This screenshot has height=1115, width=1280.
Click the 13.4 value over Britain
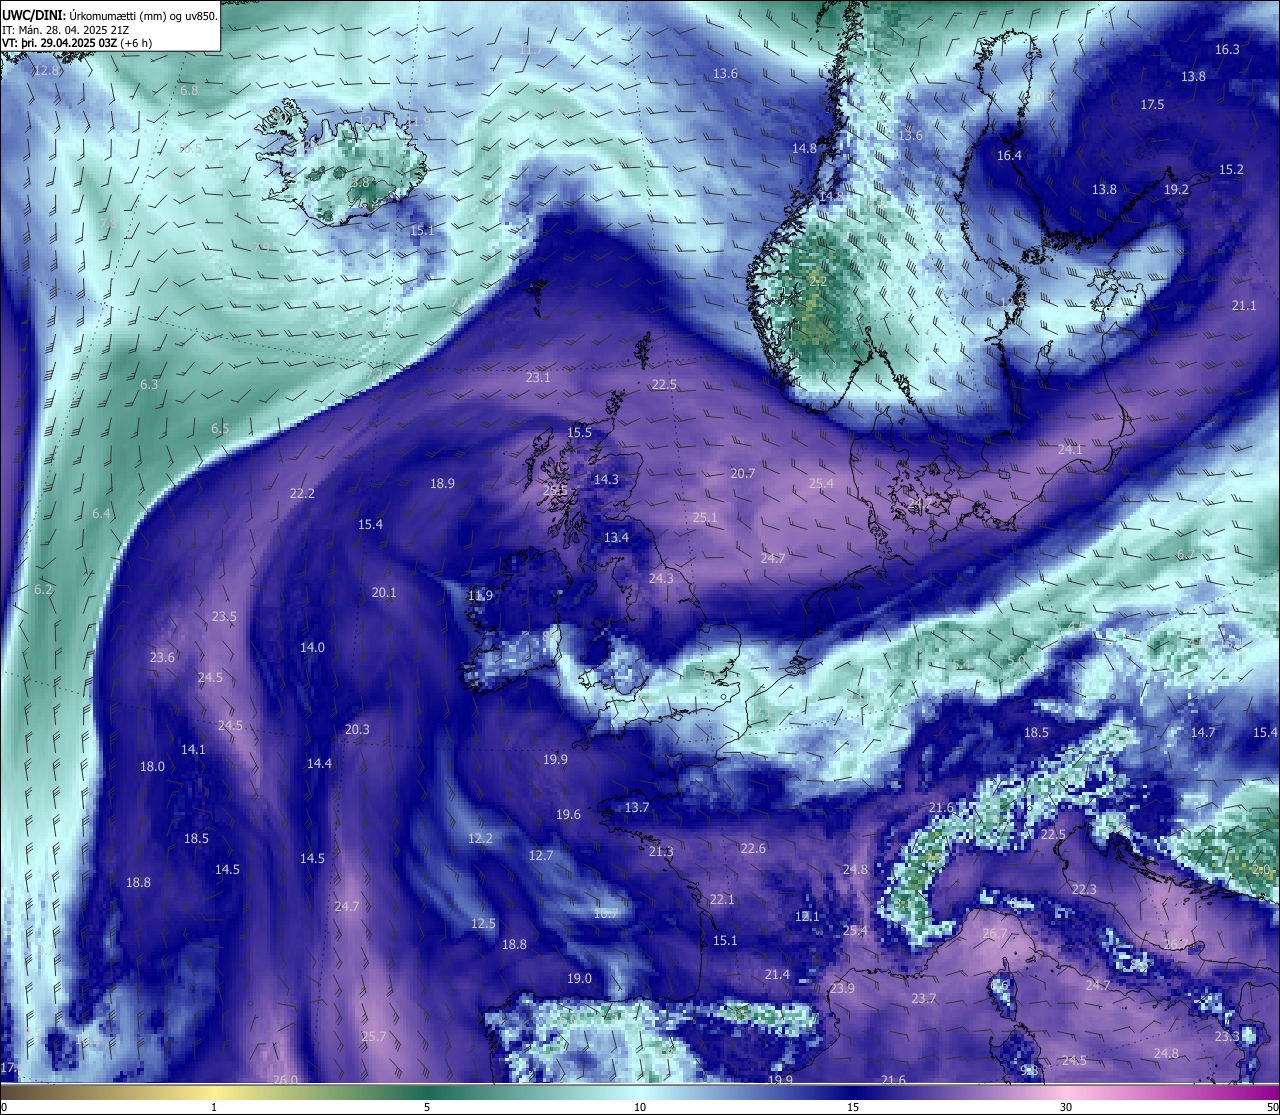click(617, 538)
